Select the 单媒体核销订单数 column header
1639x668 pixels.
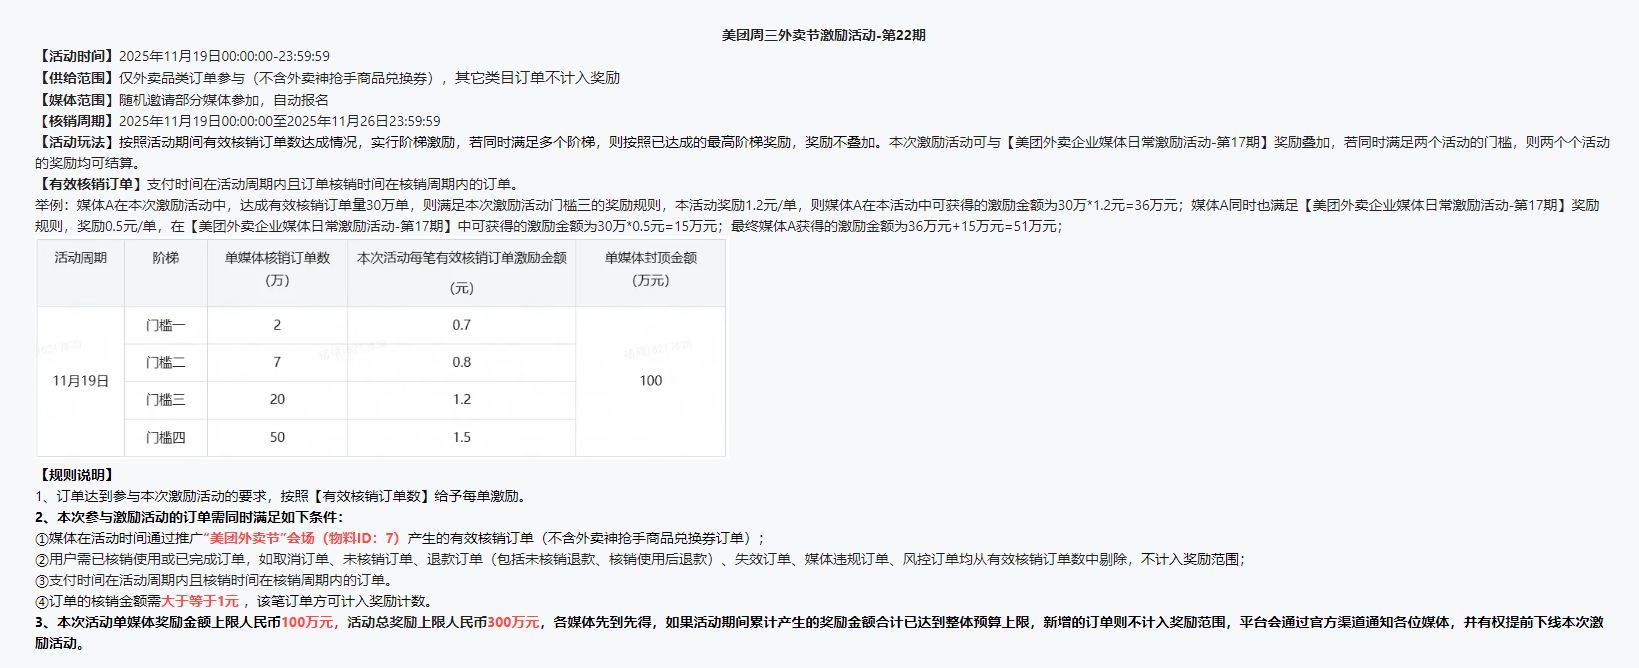coord(277,258)
